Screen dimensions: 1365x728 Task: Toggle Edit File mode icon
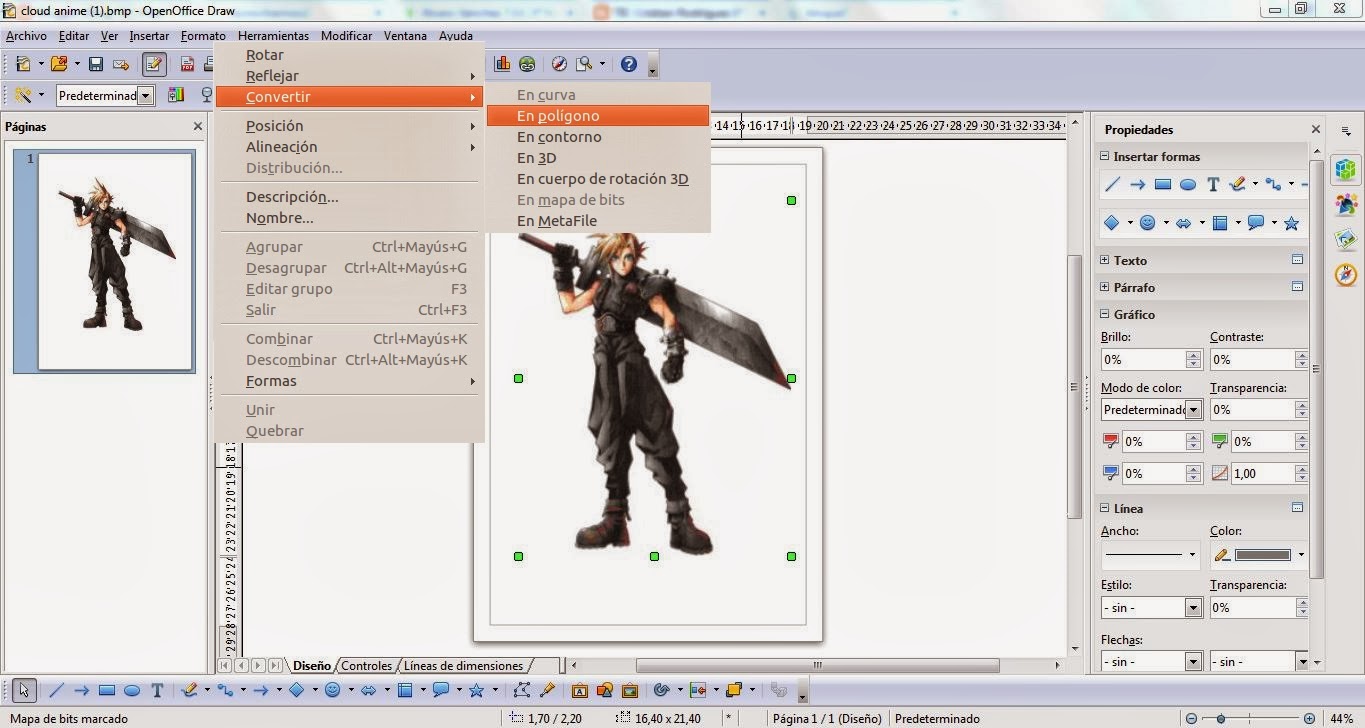[x=153, y=64]
